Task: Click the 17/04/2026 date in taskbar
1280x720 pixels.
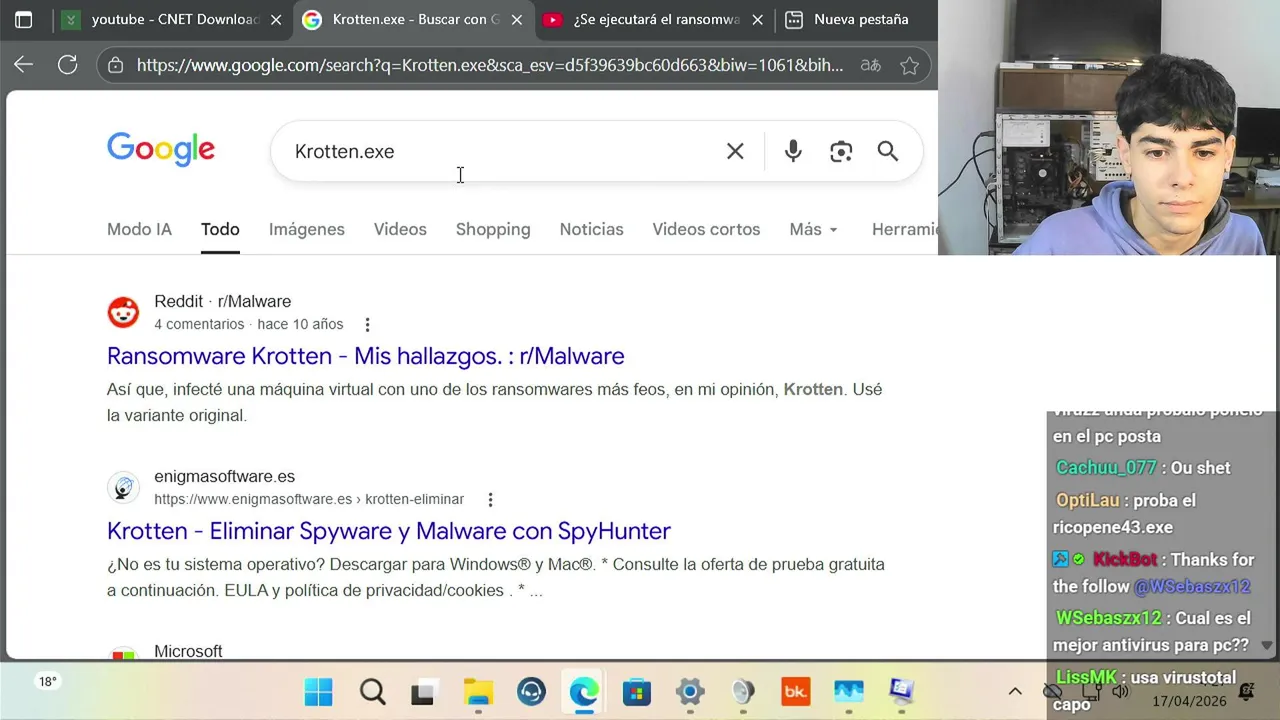Action: point(1190,701)
